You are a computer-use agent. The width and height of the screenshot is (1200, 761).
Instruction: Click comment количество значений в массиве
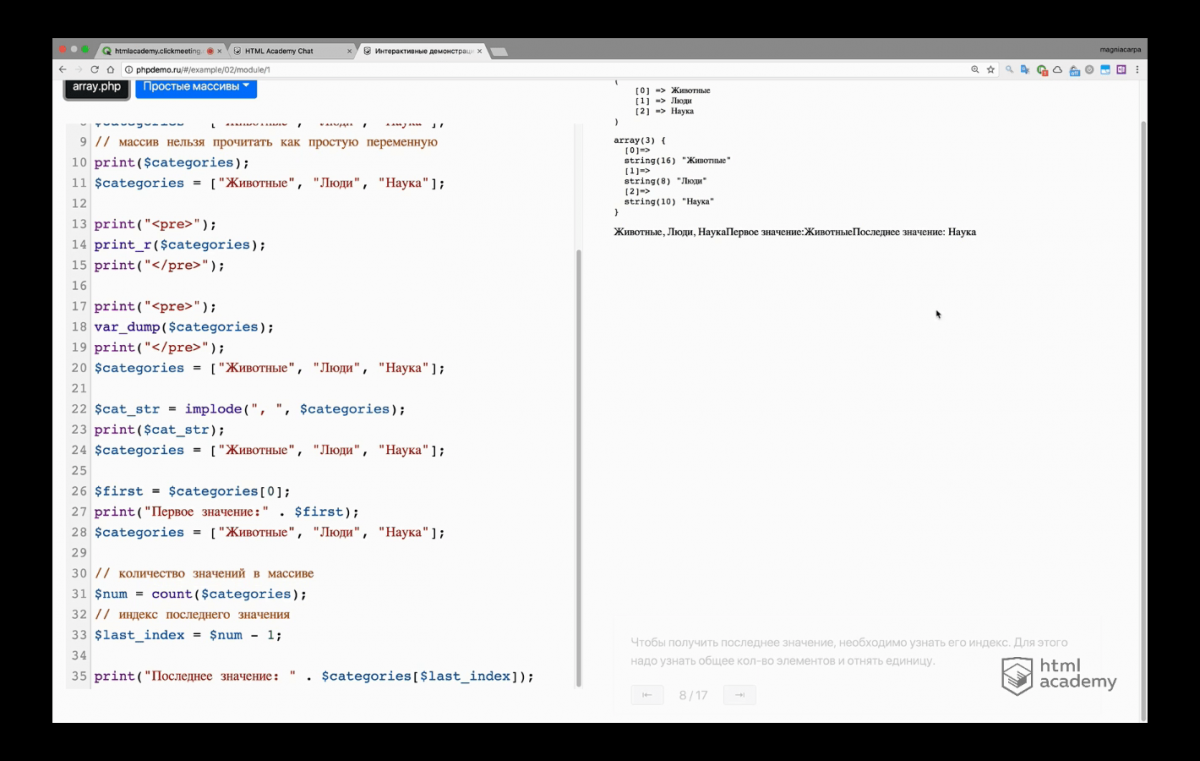point(204,574)
